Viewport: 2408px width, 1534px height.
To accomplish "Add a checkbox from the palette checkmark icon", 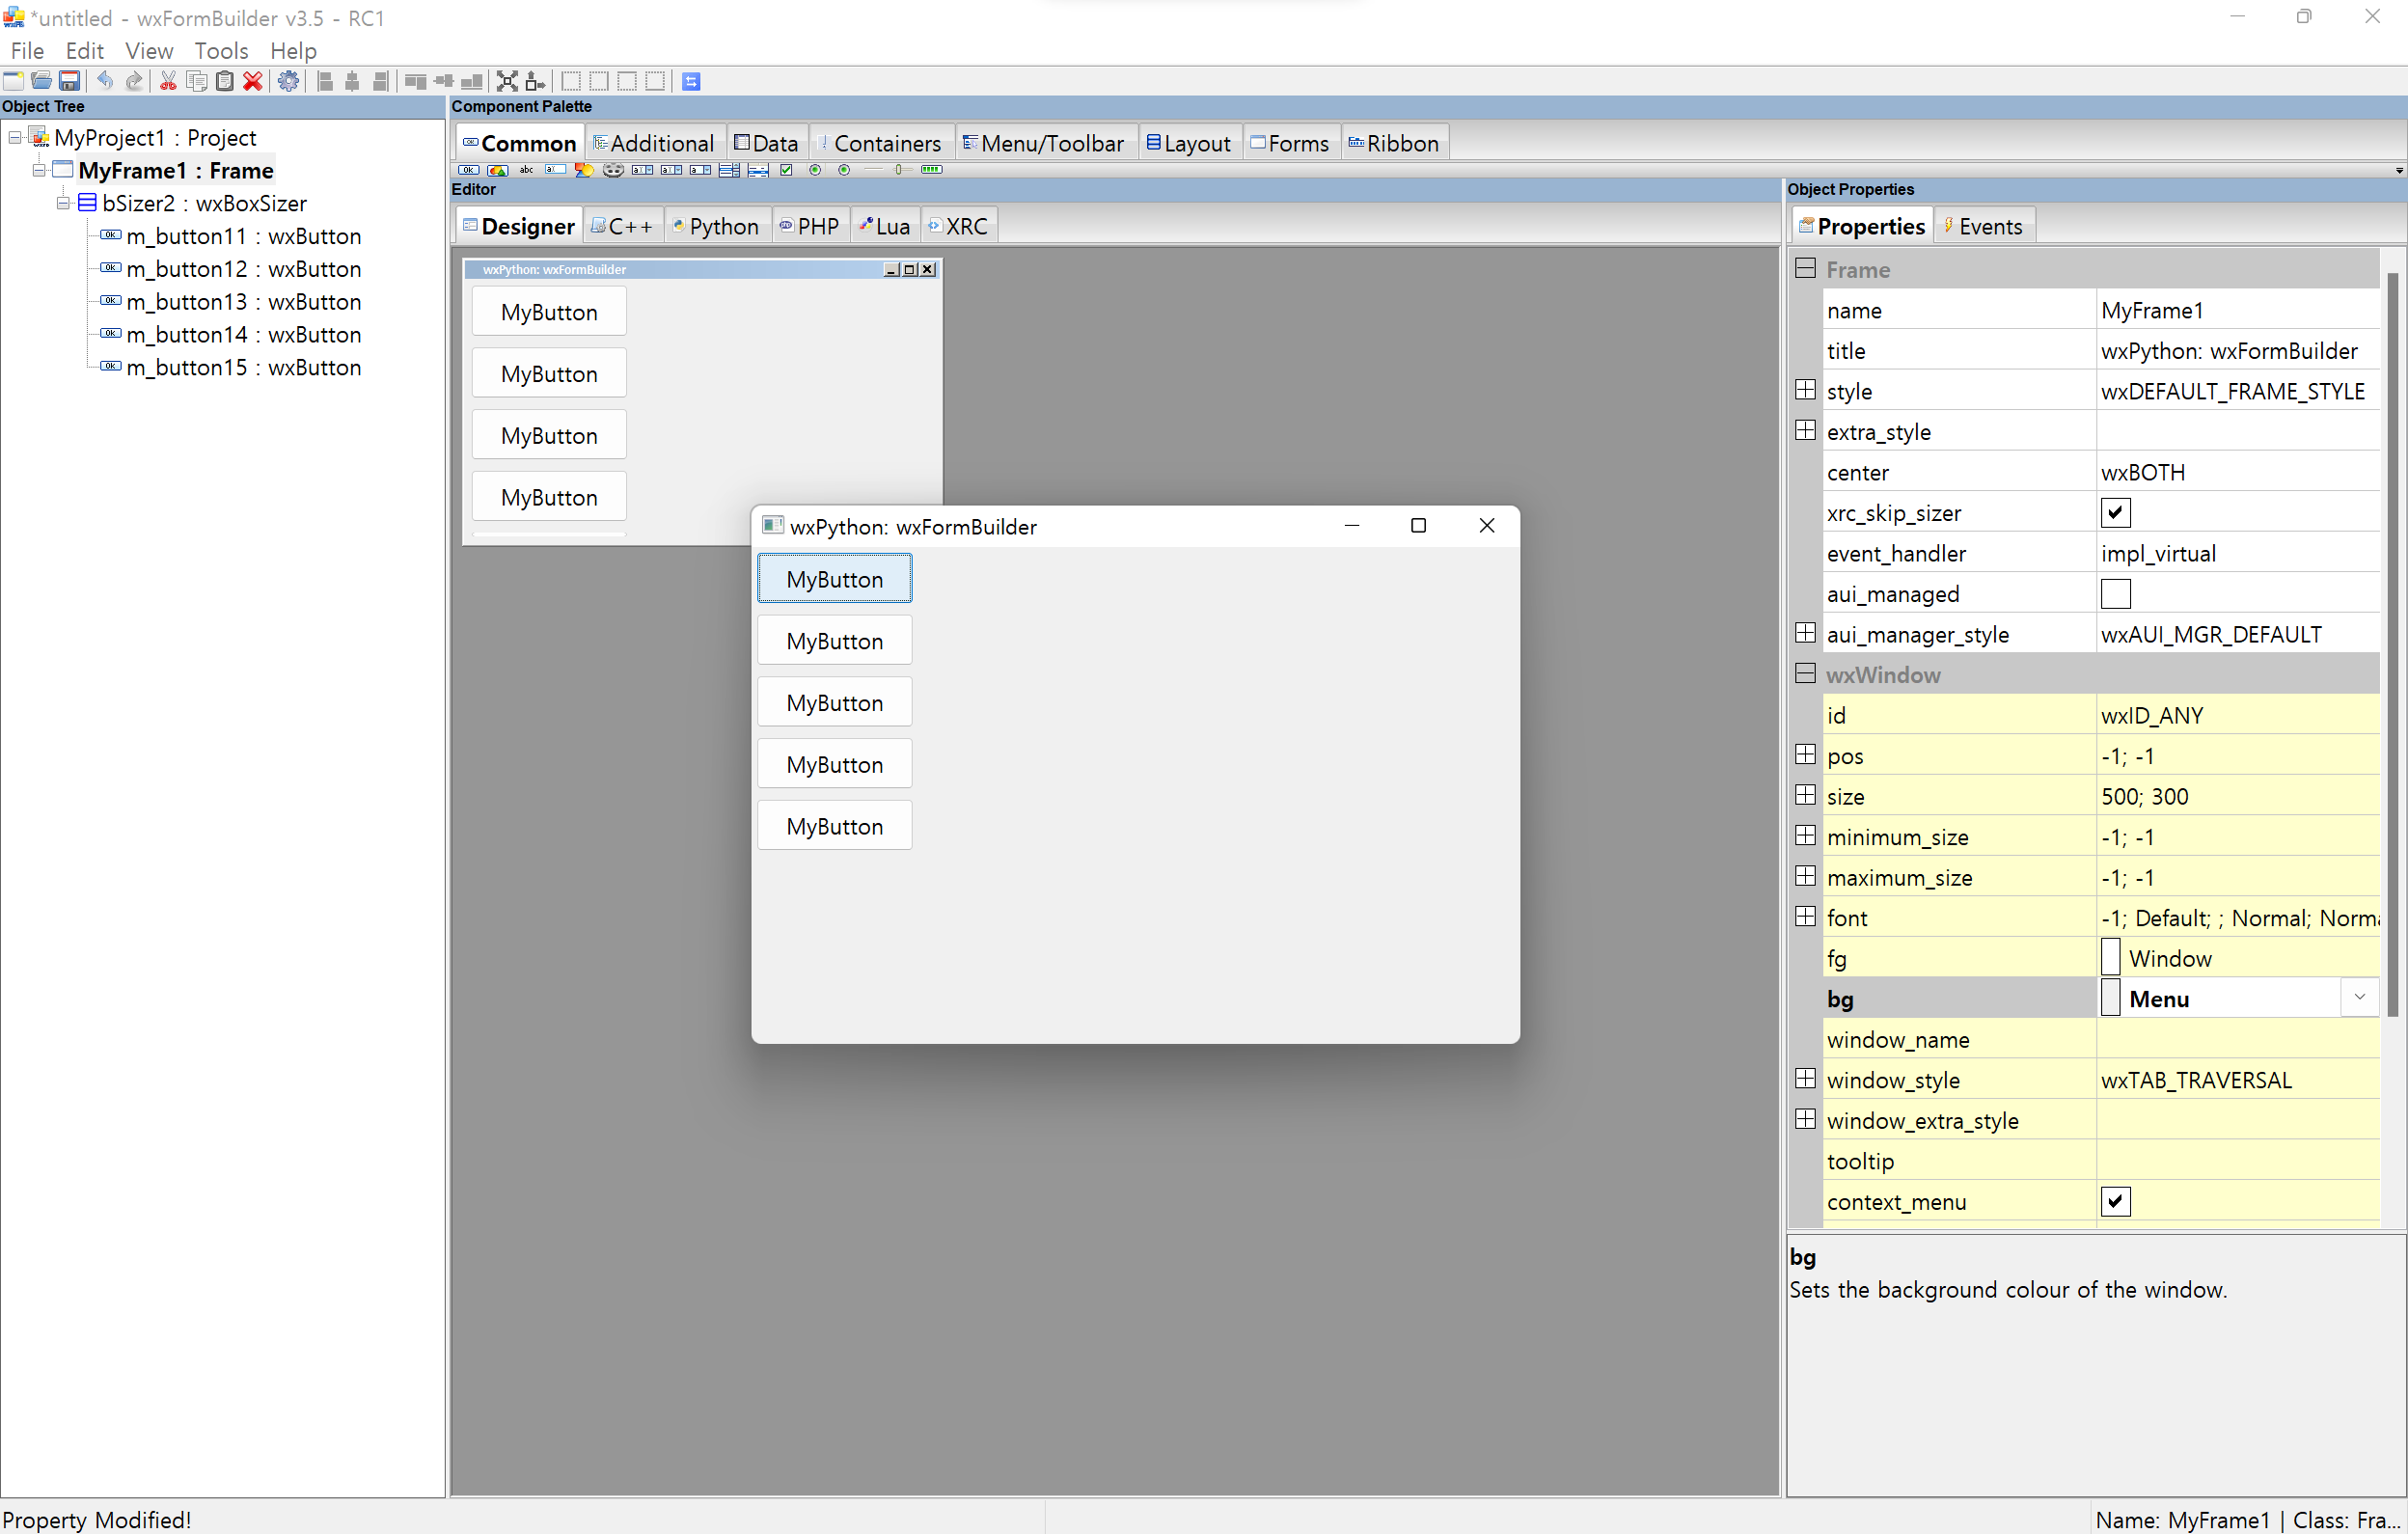I will point(786,170).
